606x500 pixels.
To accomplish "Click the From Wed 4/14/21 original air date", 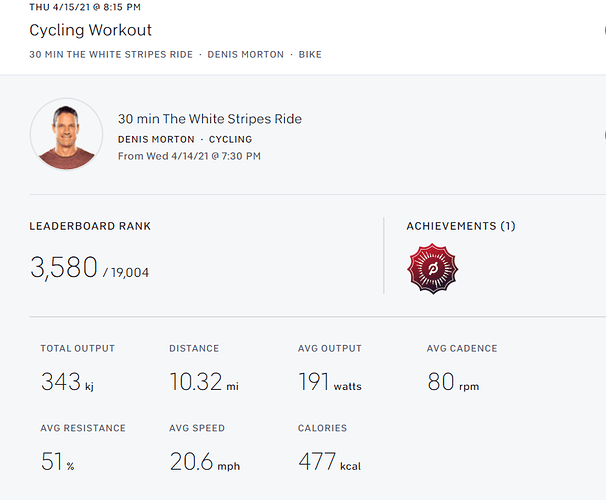I will (188, 155).
